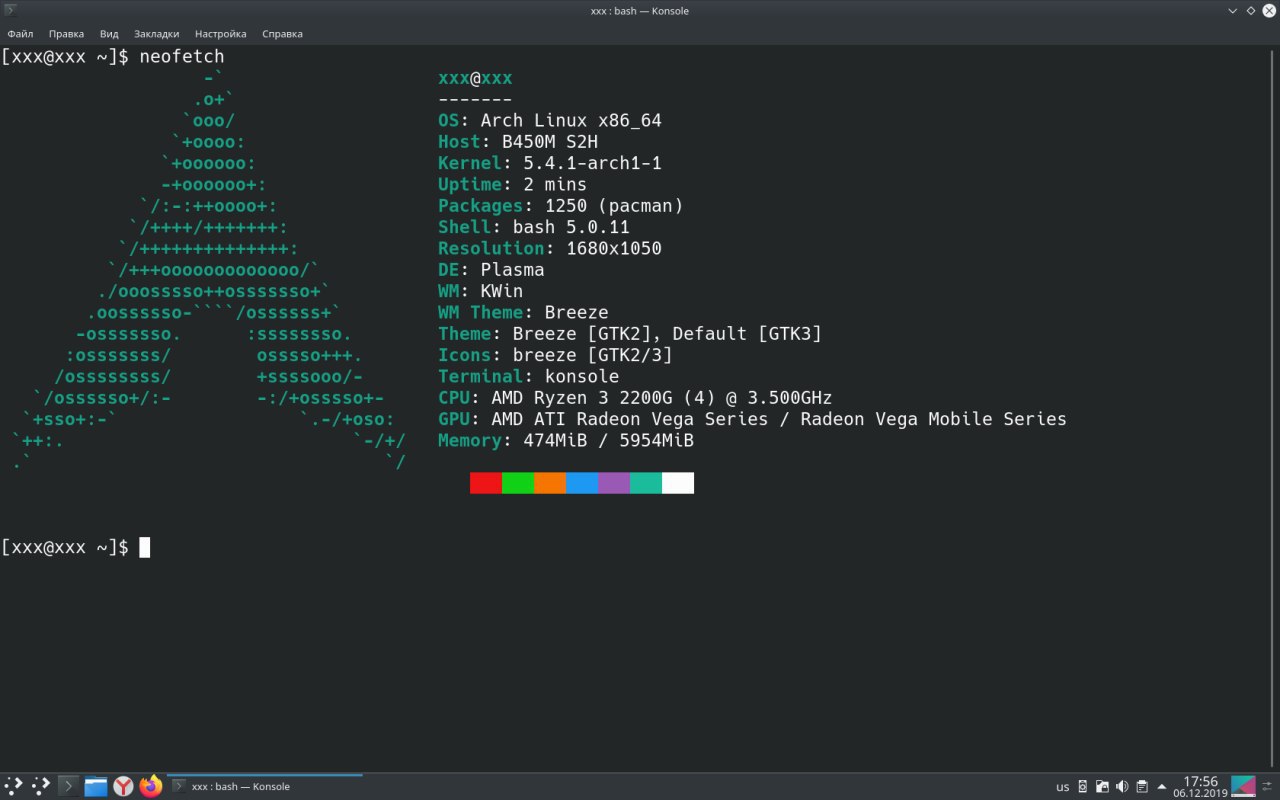Click the Konsole window icon in title bar
The image size is (1280, 800).
[x=11, y=11]
